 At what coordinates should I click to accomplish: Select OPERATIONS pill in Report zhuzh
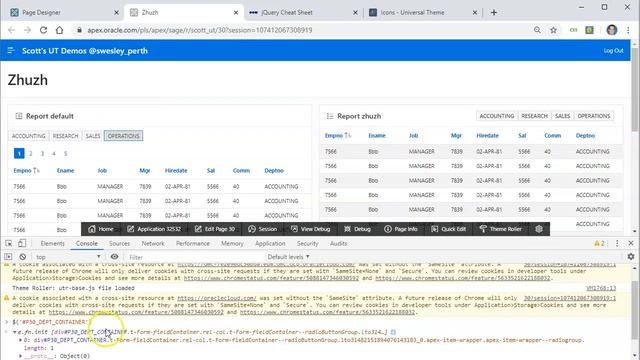point(593,116)
